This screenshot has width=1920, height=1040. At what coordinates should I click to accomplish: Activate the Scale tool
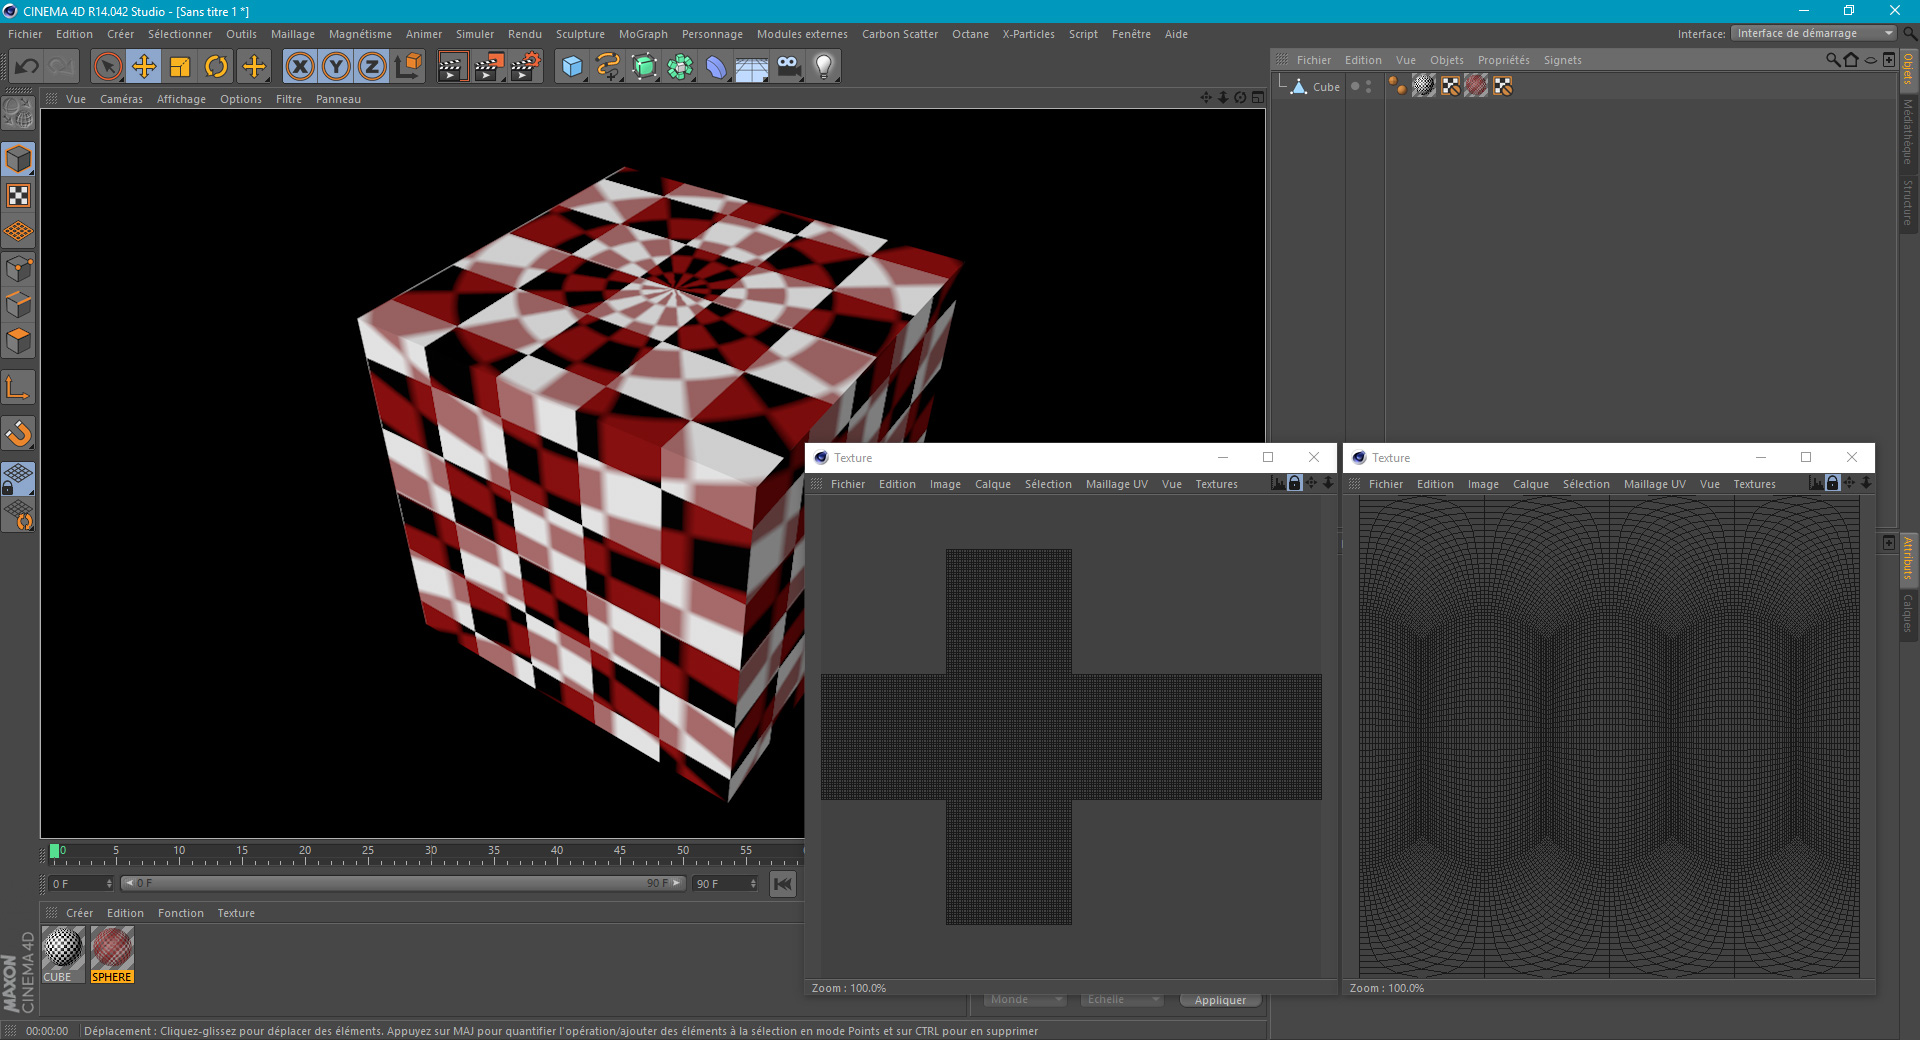coord(180,67)
